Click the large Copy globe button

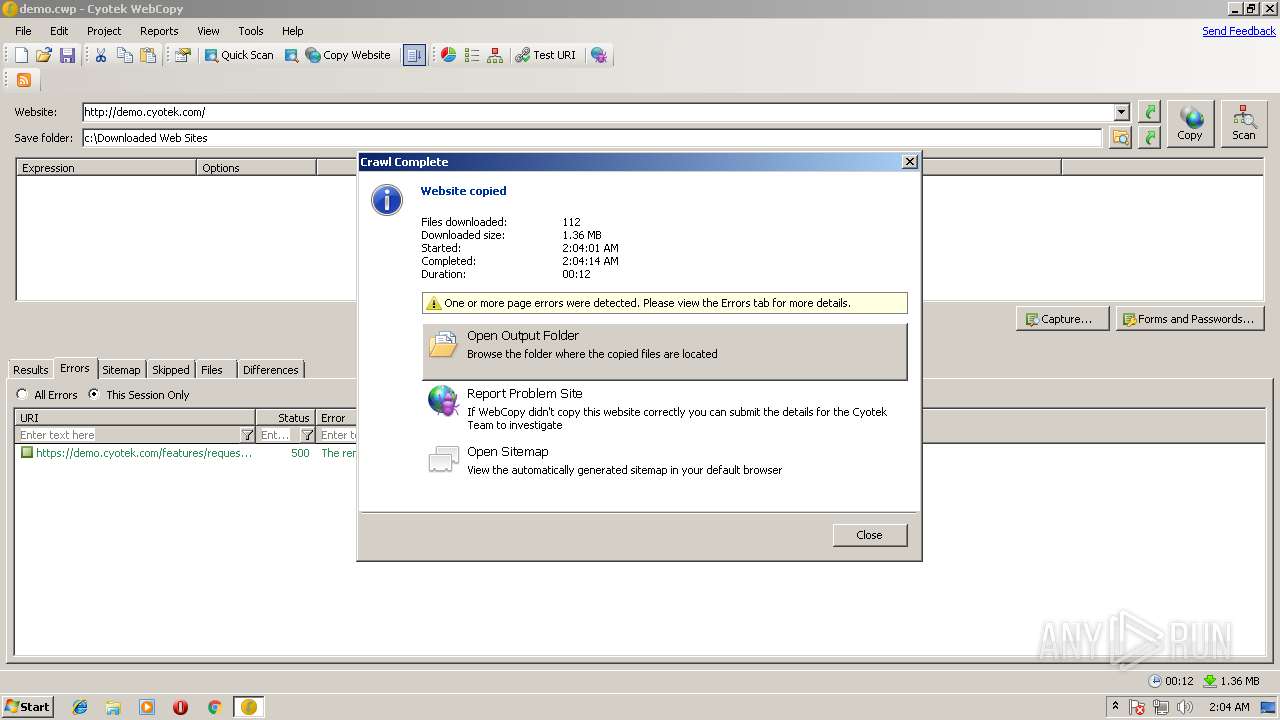[x=1190, y=124]
